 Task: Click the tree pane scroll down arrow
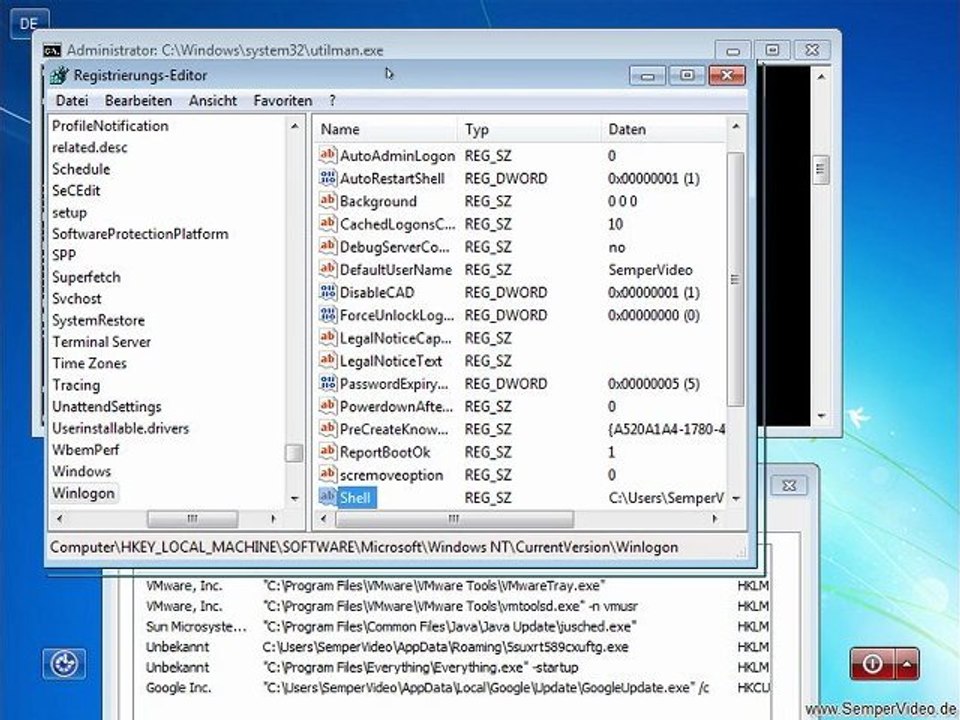(x=294, y=499)
